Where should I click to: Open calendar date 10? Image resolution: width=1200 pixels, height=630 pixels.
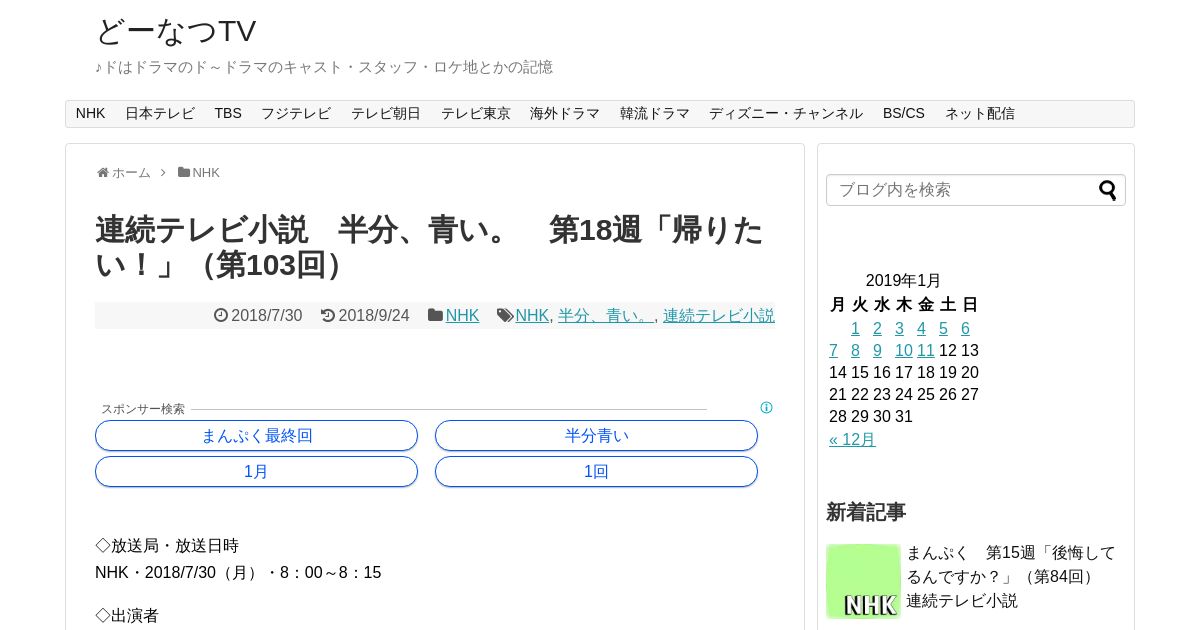(904, 351)
